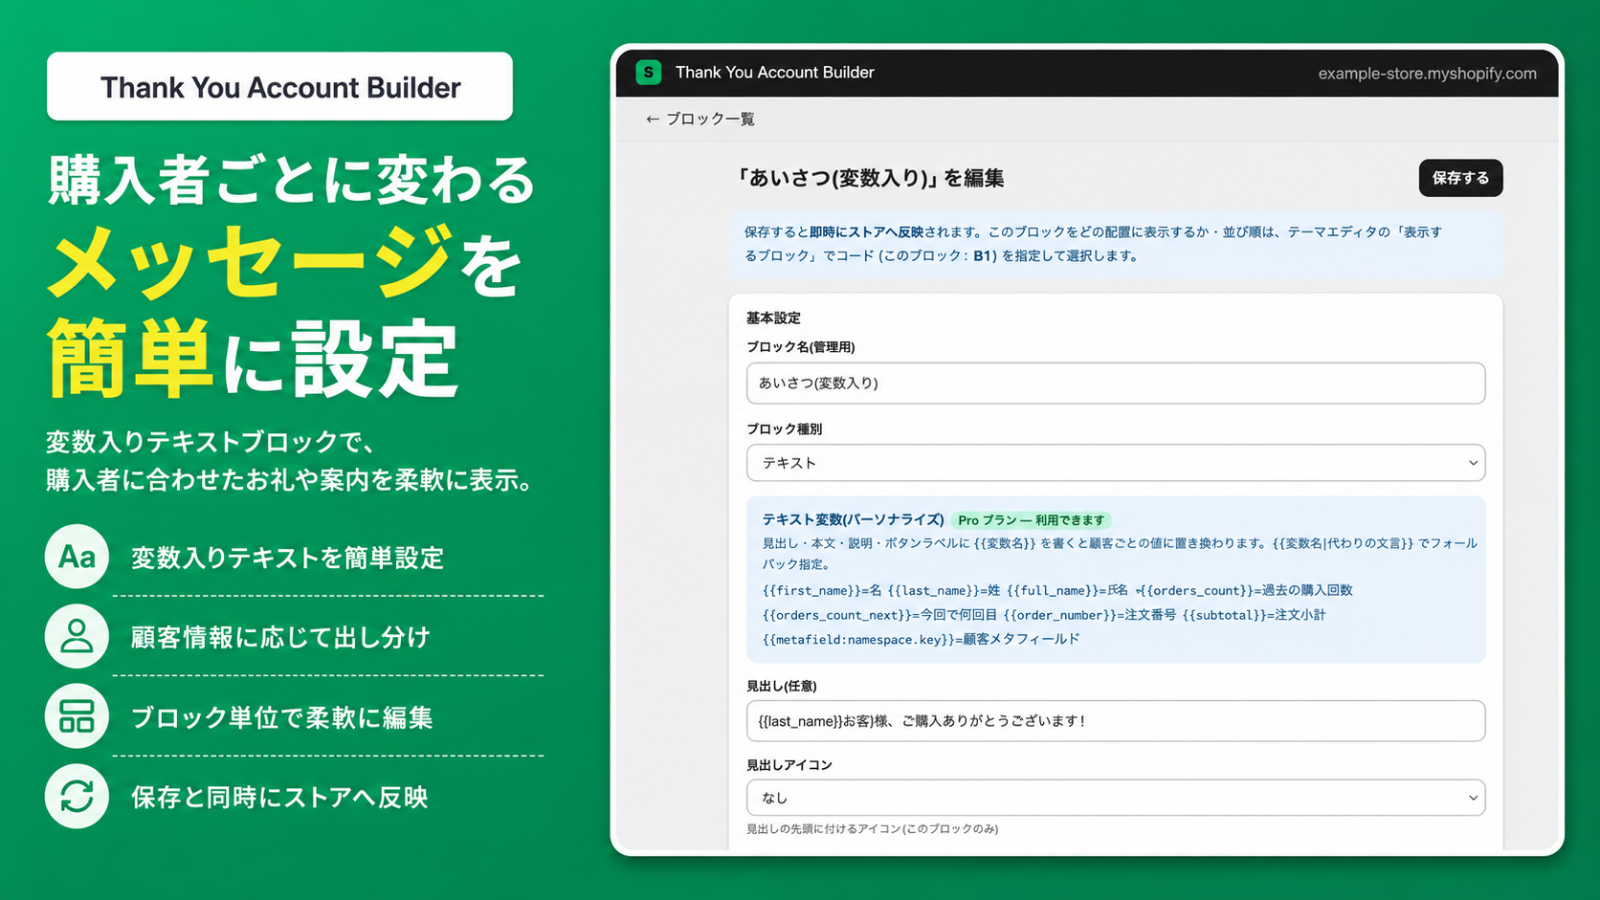Edit the ブロック名(管理用) input field
Screen dimensions: 1600x900
point(1115,383)
